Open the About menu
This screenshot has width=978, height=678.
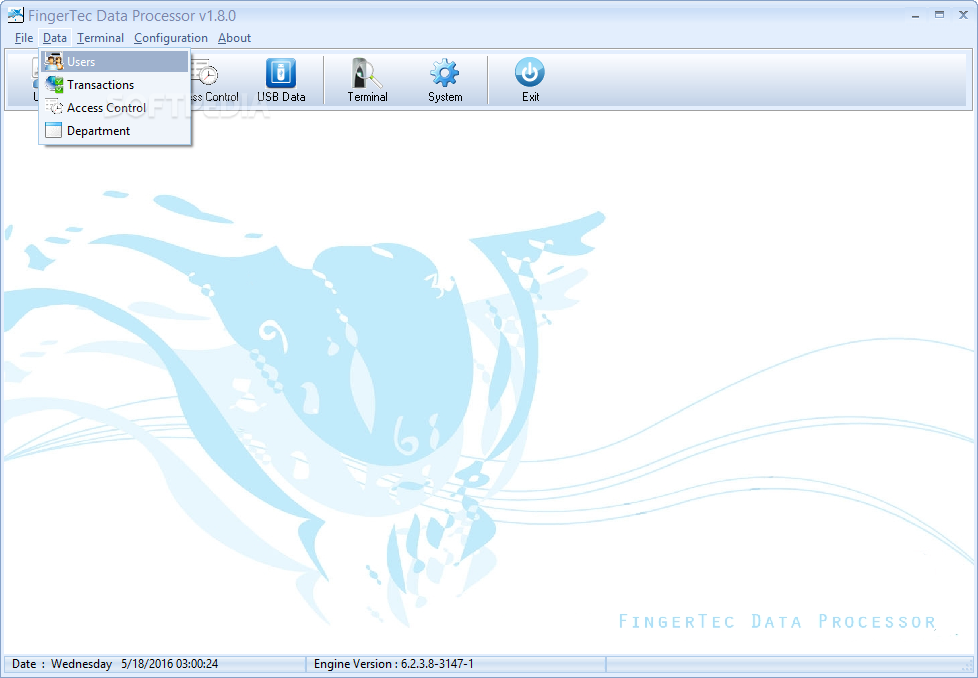pos(235,38)
